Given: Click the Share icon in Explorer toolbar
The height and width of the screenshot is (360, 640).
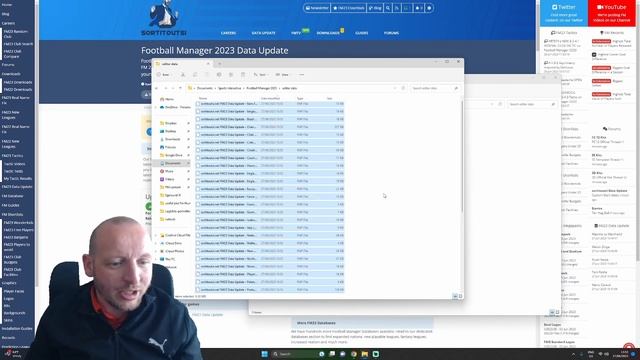Looking at the screenshot, I should 231,75.
